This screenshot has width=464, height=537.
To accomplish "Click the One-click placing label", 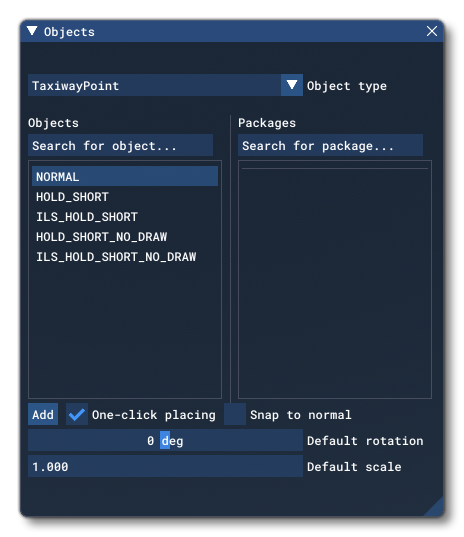I will point(153,415).
